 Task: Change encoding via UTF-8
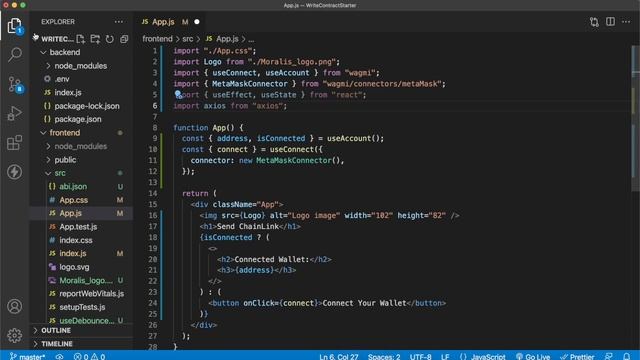[420, 356]
